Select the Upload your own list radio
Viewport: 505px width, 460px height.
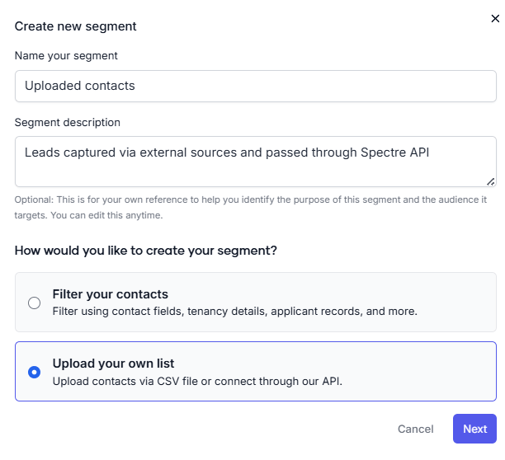click(x=34, y=372)
